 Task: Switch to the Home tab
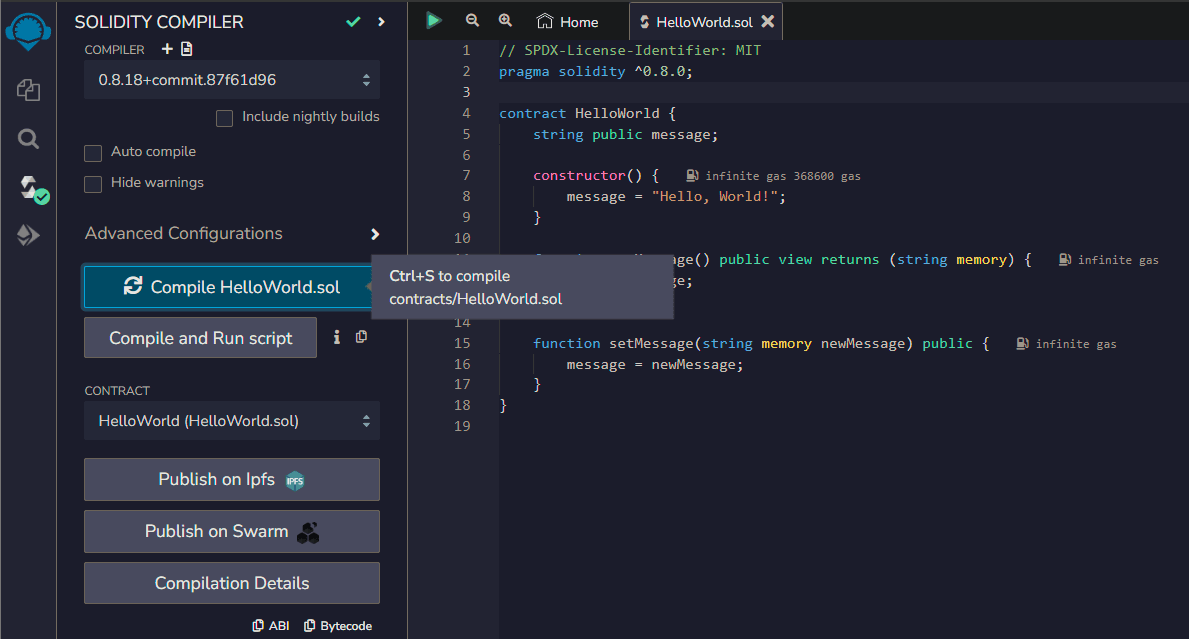(568, 22)
